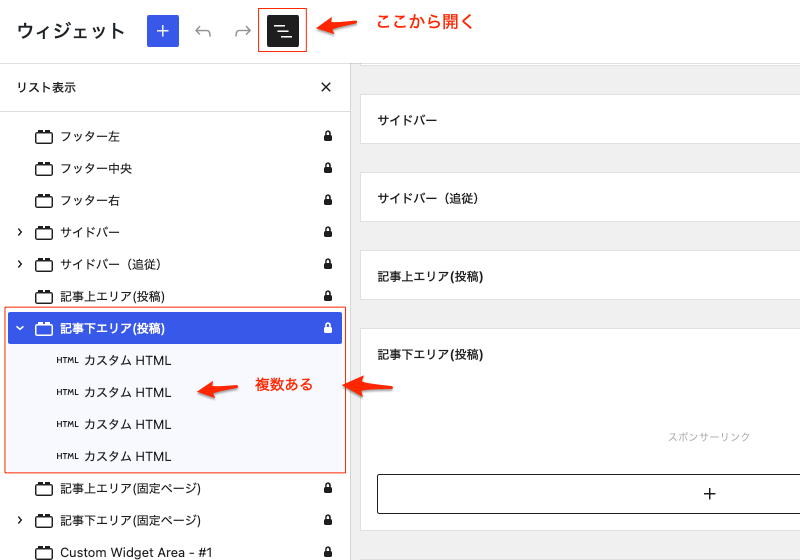Screen dimensions: 800x560
Task: Click lock icon on selected 記事下エリア(投稿) row
Action: 328,328
